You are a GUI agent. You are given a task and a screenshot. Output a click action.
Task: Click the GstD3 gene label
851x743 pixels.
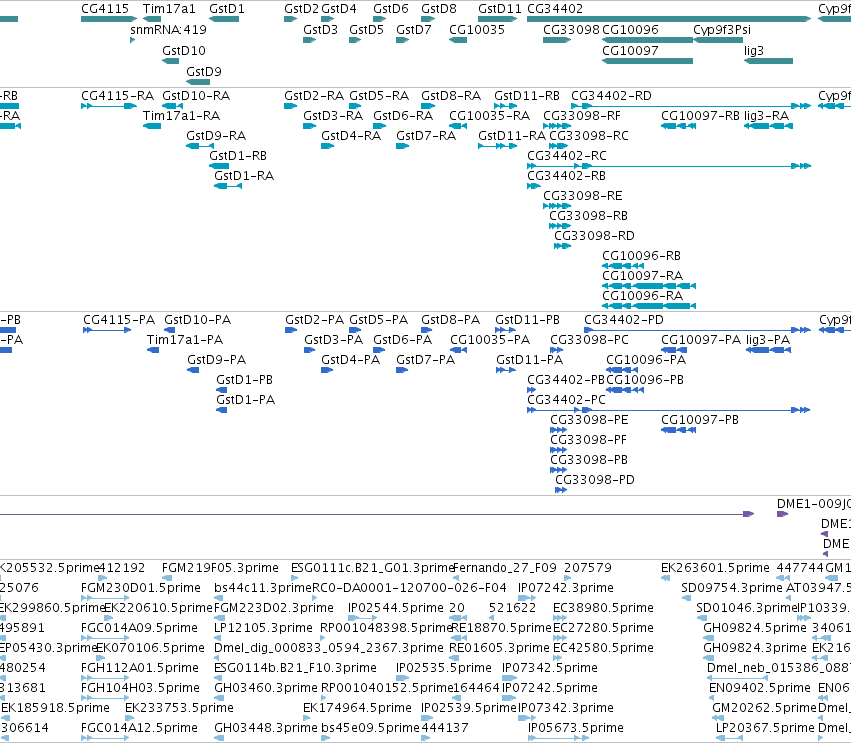coord(320,29)
